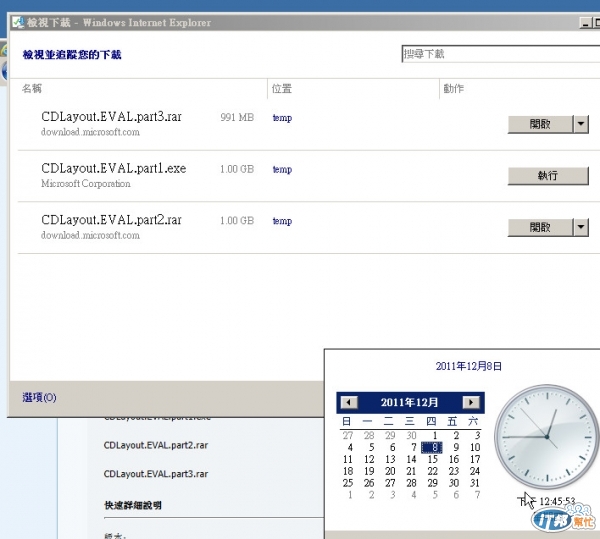
Task: Click the 位置 column header
Action: (x=282, y=89)
